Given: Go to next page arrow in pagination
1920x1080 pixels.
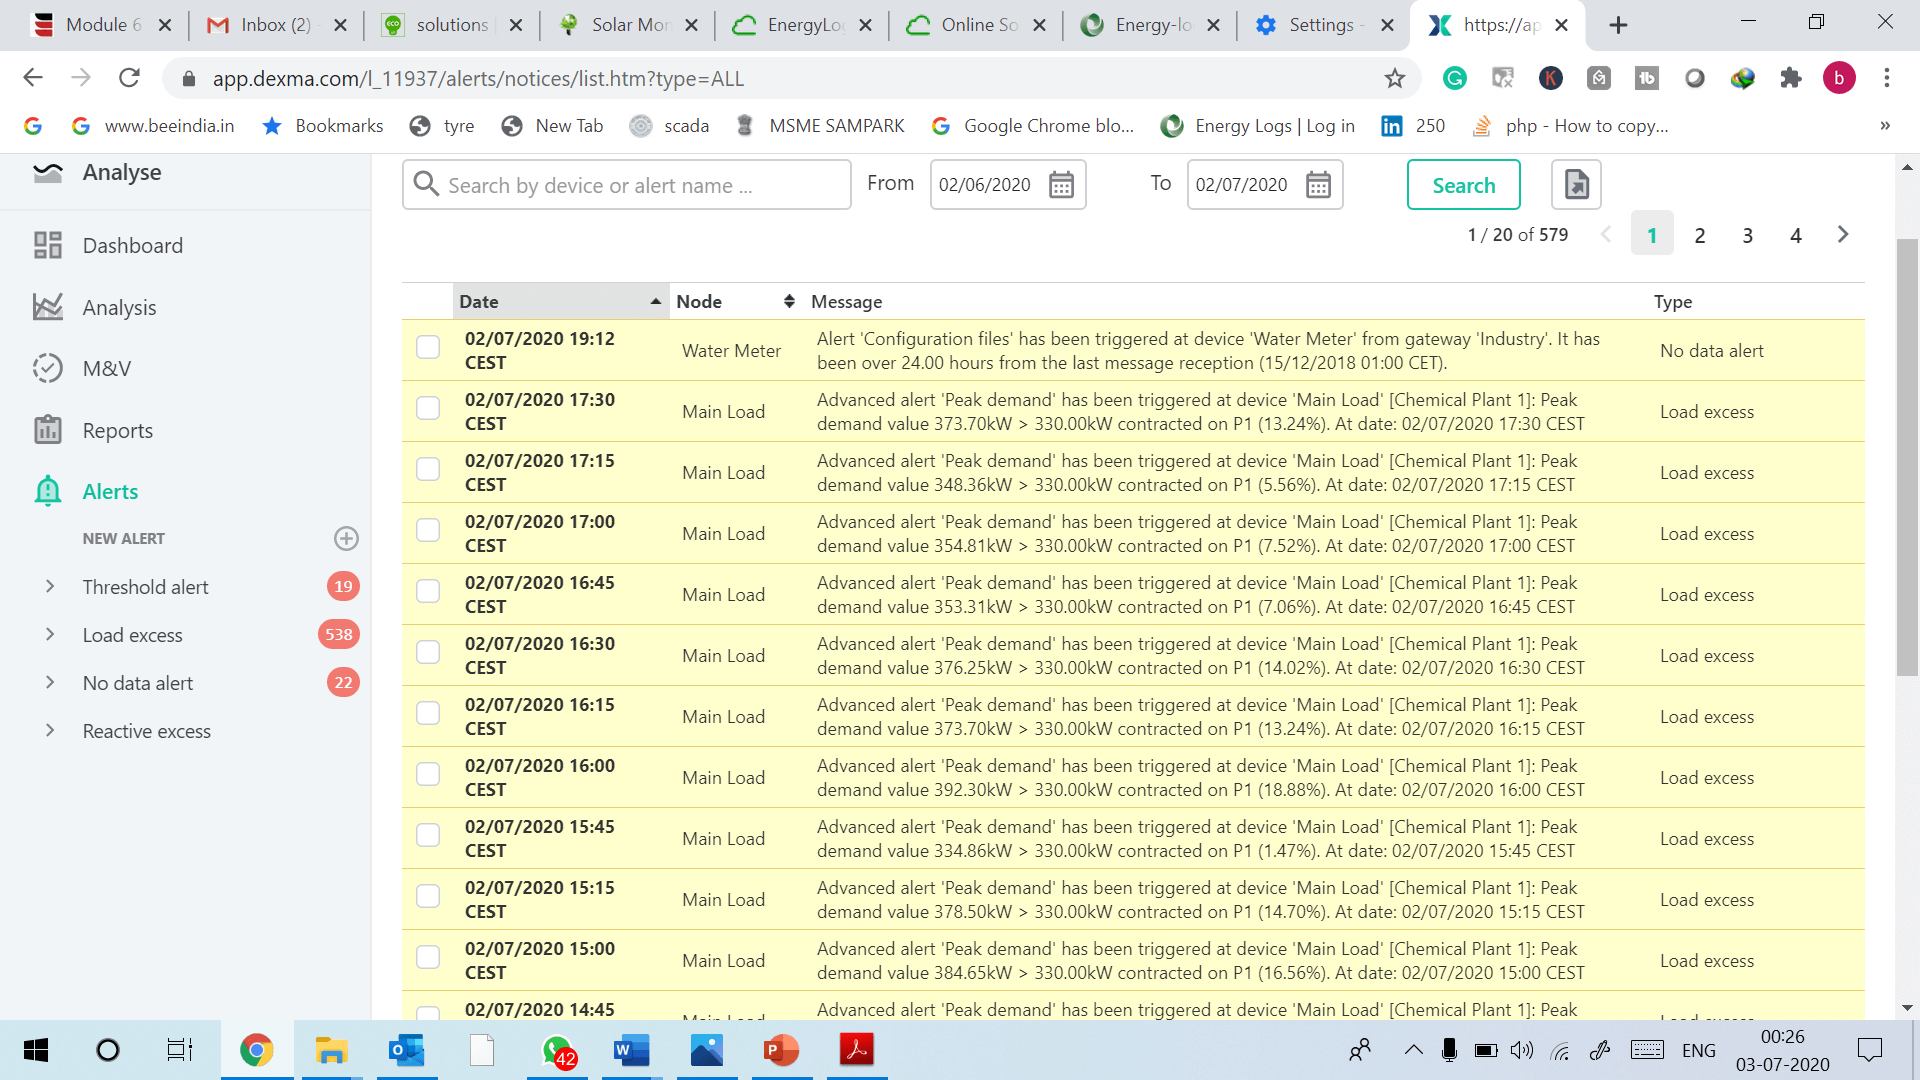Looking at the screenshot, I should [1843, 235].
